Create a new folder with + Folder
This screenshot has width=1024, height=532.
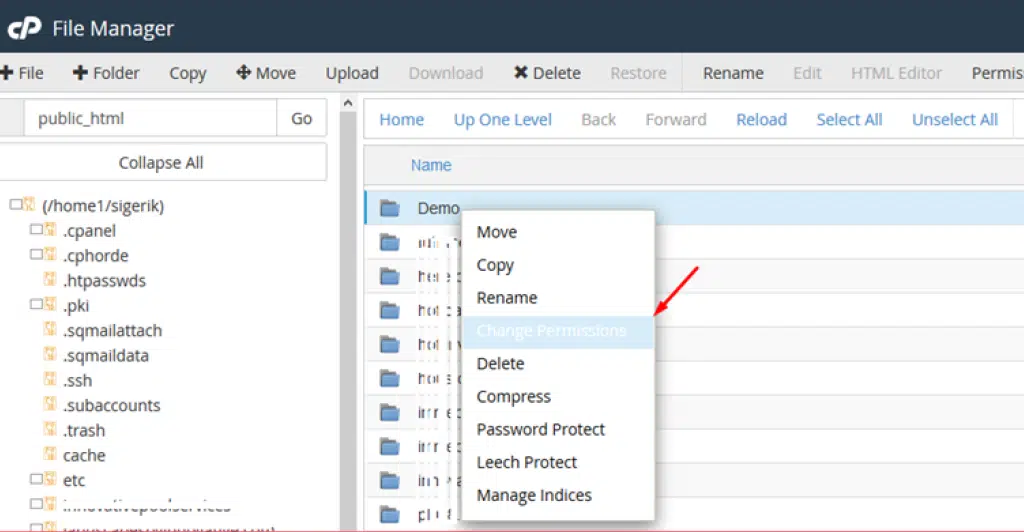(x=106, y=73)
